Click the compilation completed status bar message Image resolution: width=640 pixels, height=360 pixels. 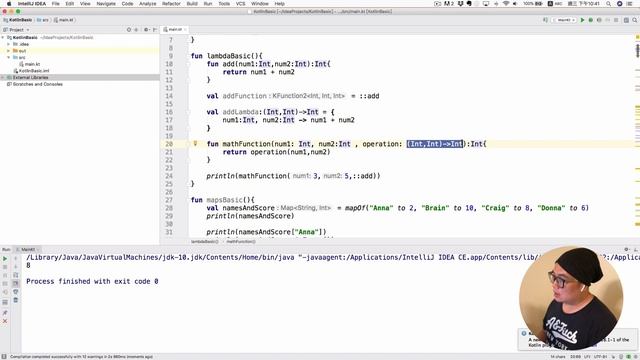(81, 357)
